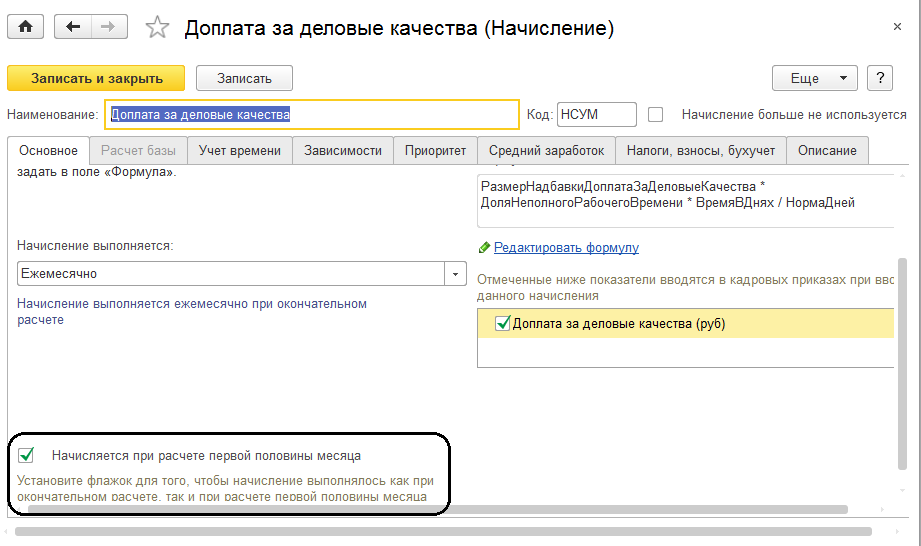This screenshot has height=546, width=921.
Task: Click 'Записать и закрыть' button
Action: [x=96, y=78]
